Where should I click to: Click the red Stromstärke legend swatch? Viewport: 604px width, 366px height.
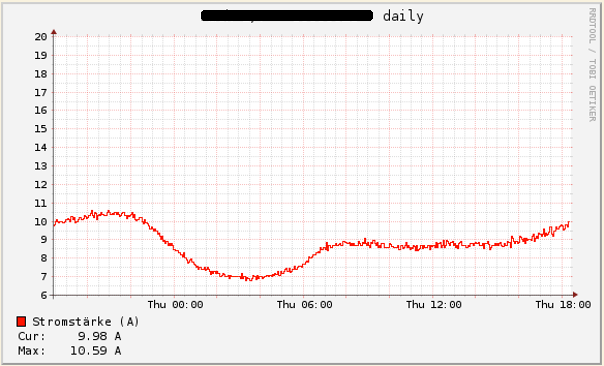pyautogui.click(x=22, y=321)
